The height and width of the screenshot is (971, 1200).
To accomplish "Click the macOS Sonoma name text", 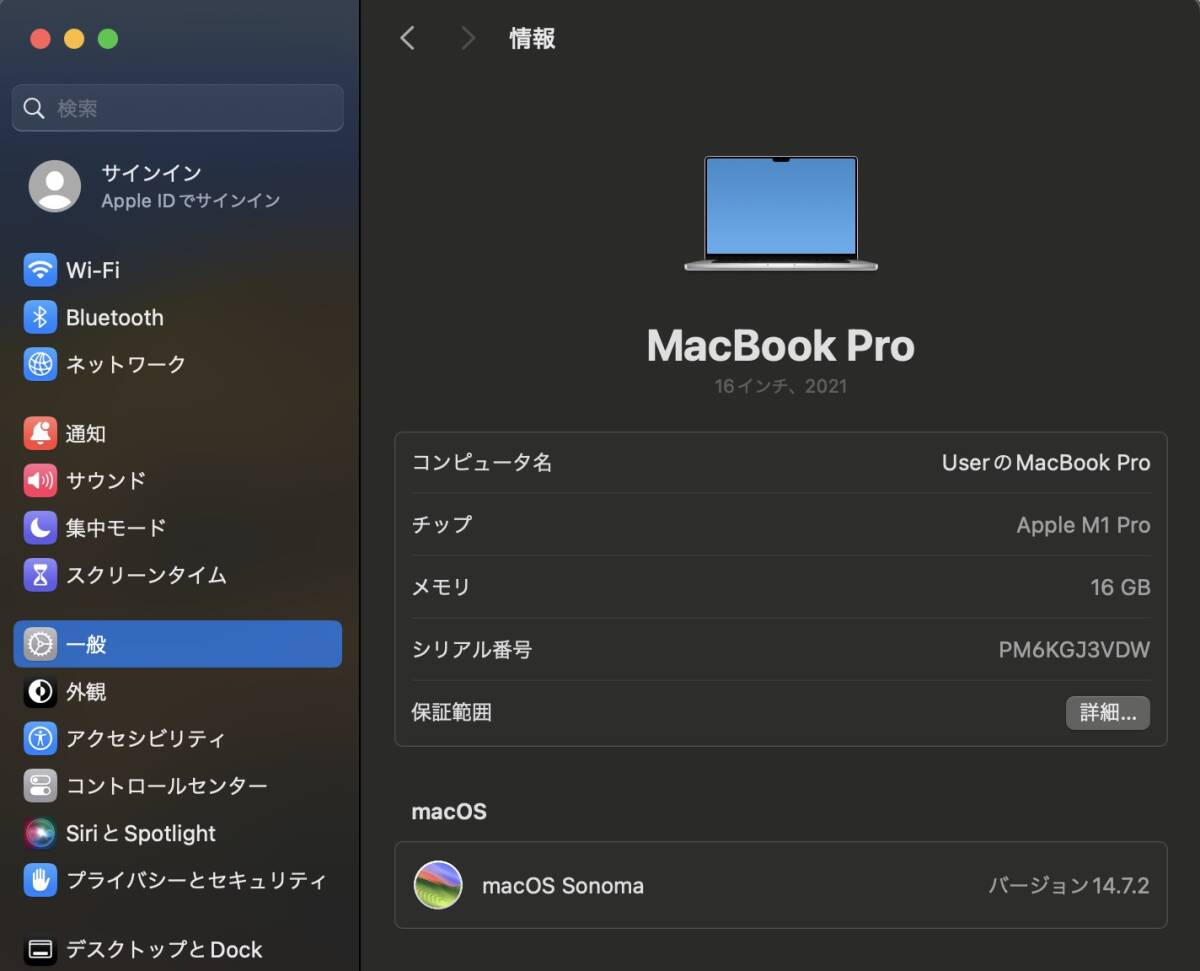I will click(563, 886).
